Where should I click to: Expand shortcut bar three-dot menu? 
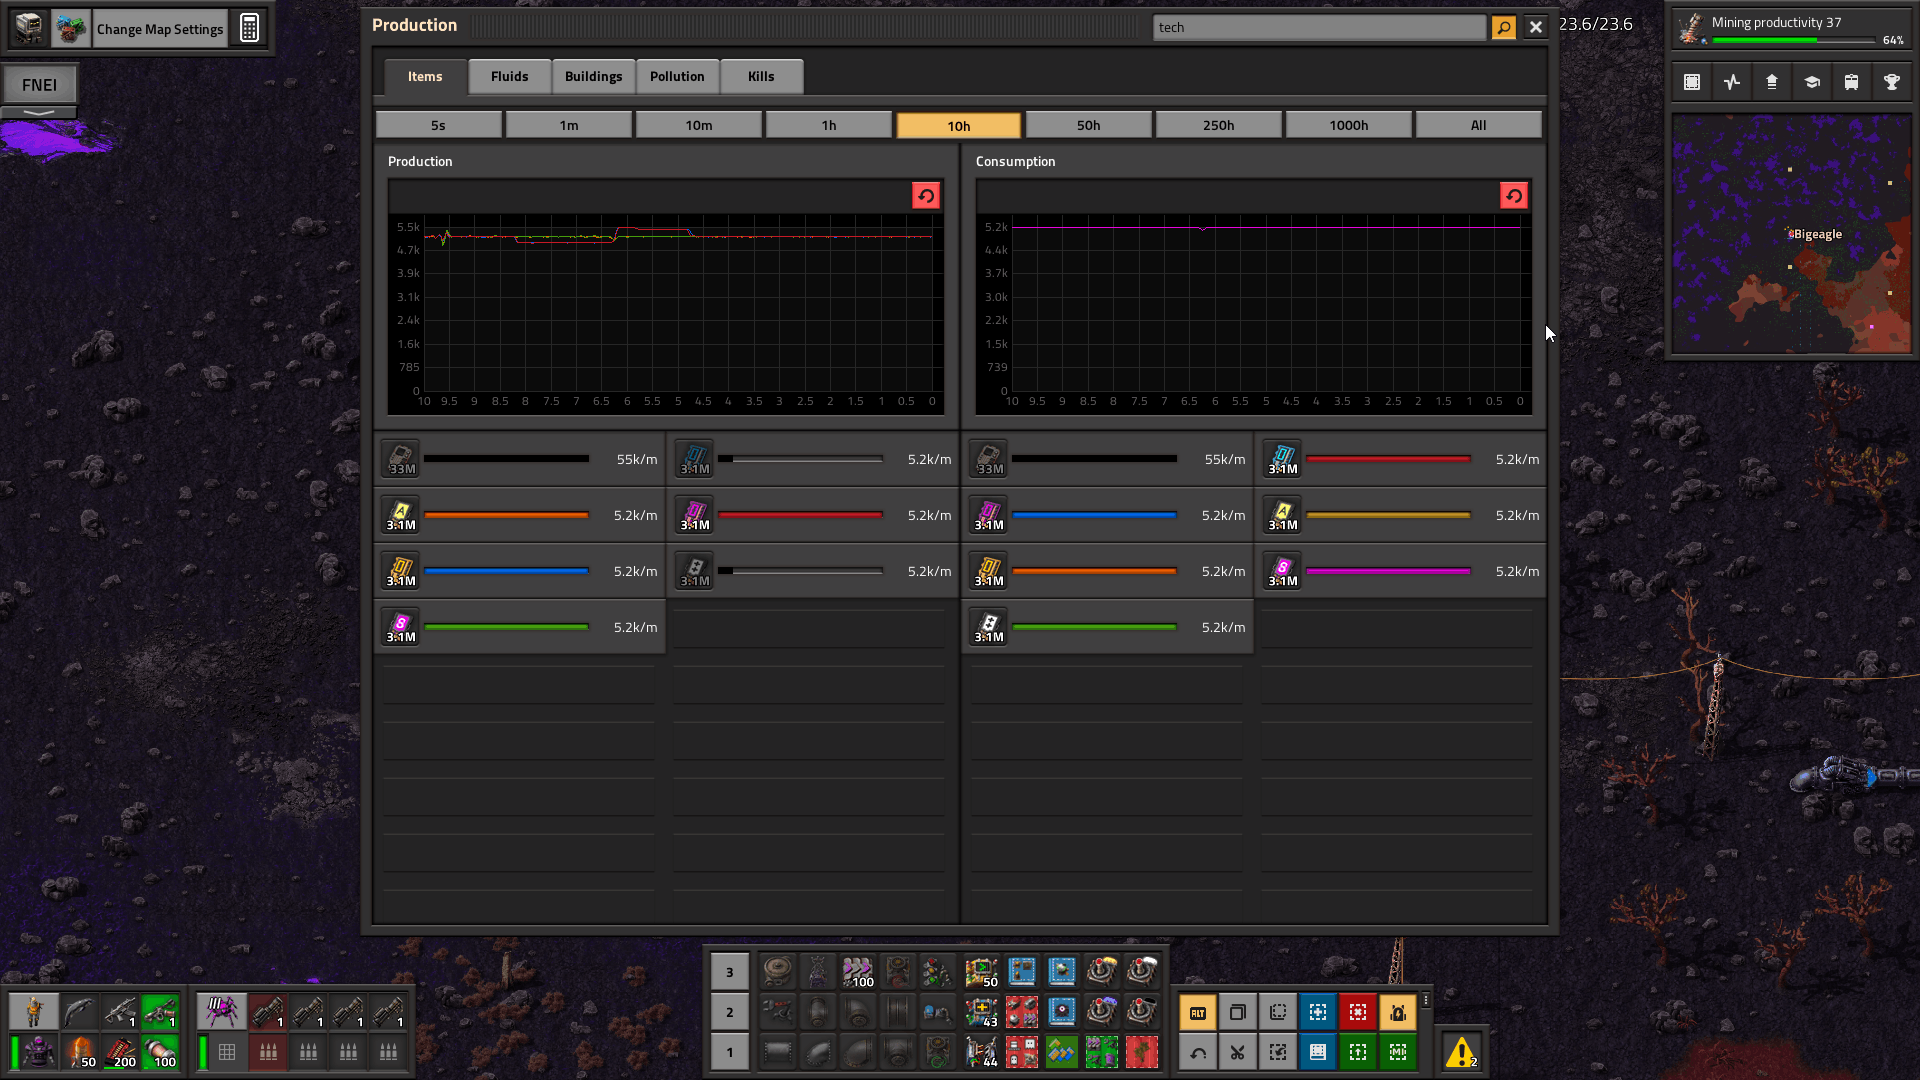point(1425,1000)
